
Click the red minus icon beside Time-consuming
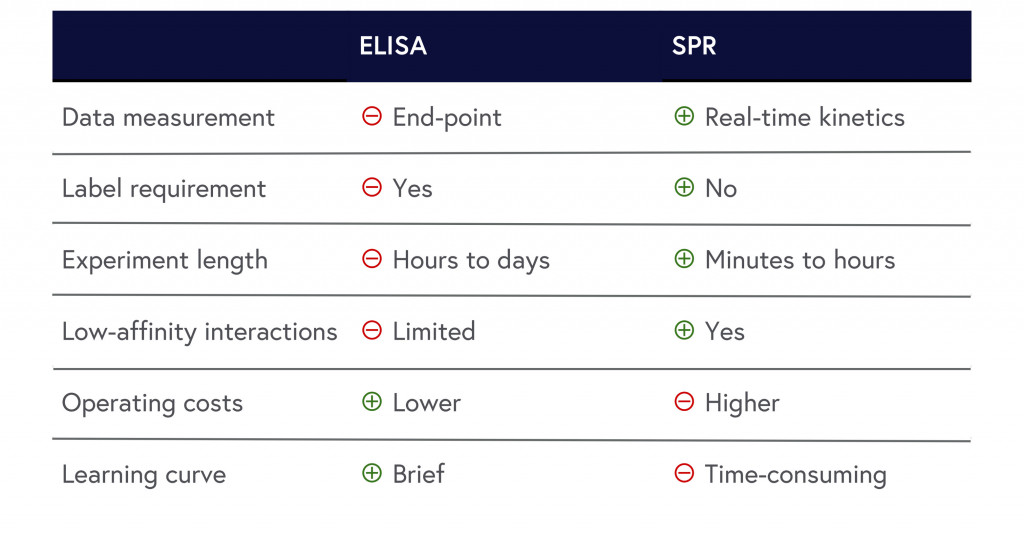click(x=684, y=472)
